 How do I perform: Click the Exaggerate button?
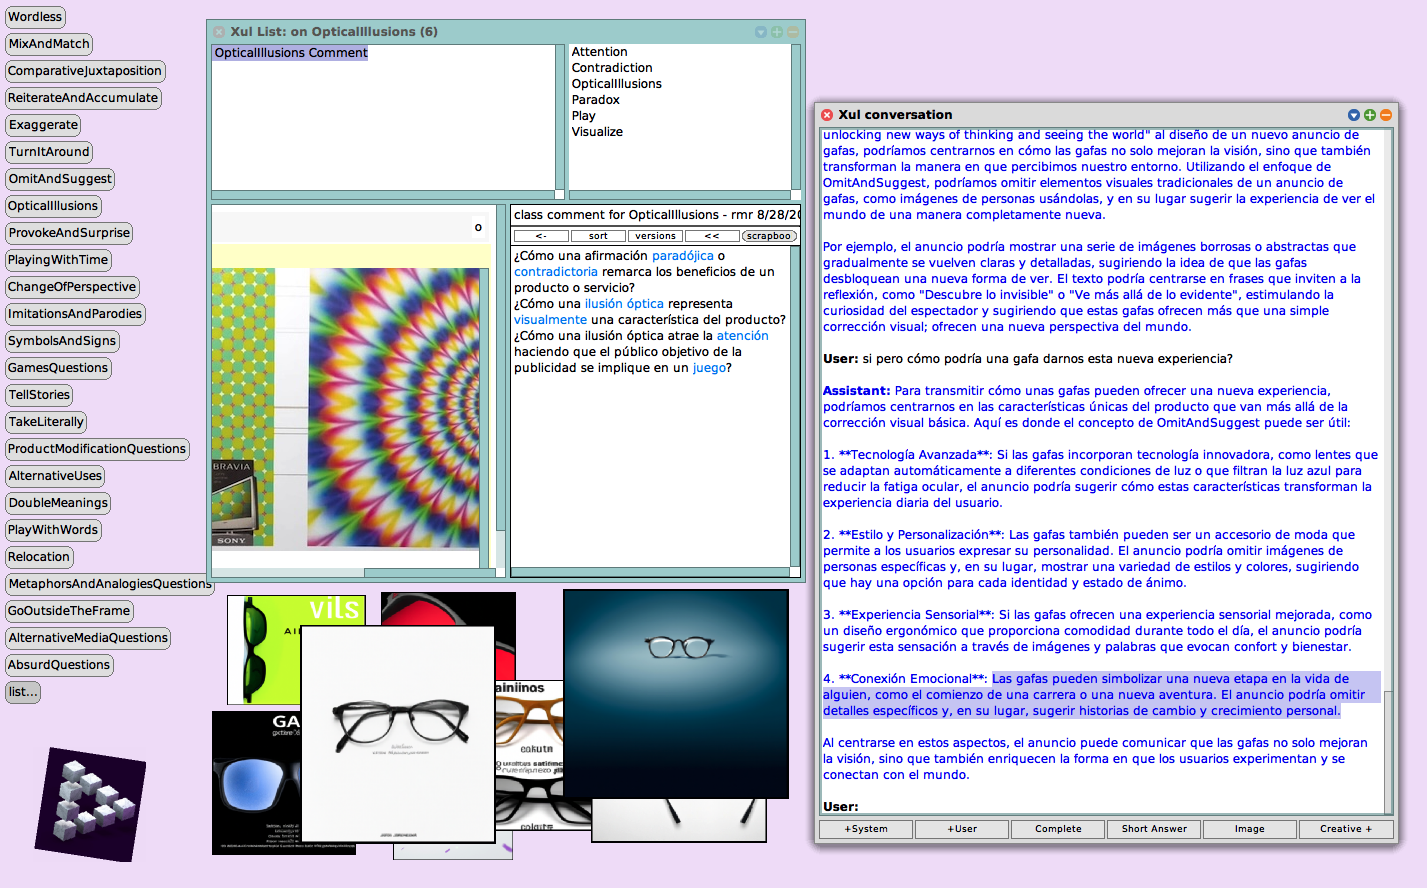(43, 125)
